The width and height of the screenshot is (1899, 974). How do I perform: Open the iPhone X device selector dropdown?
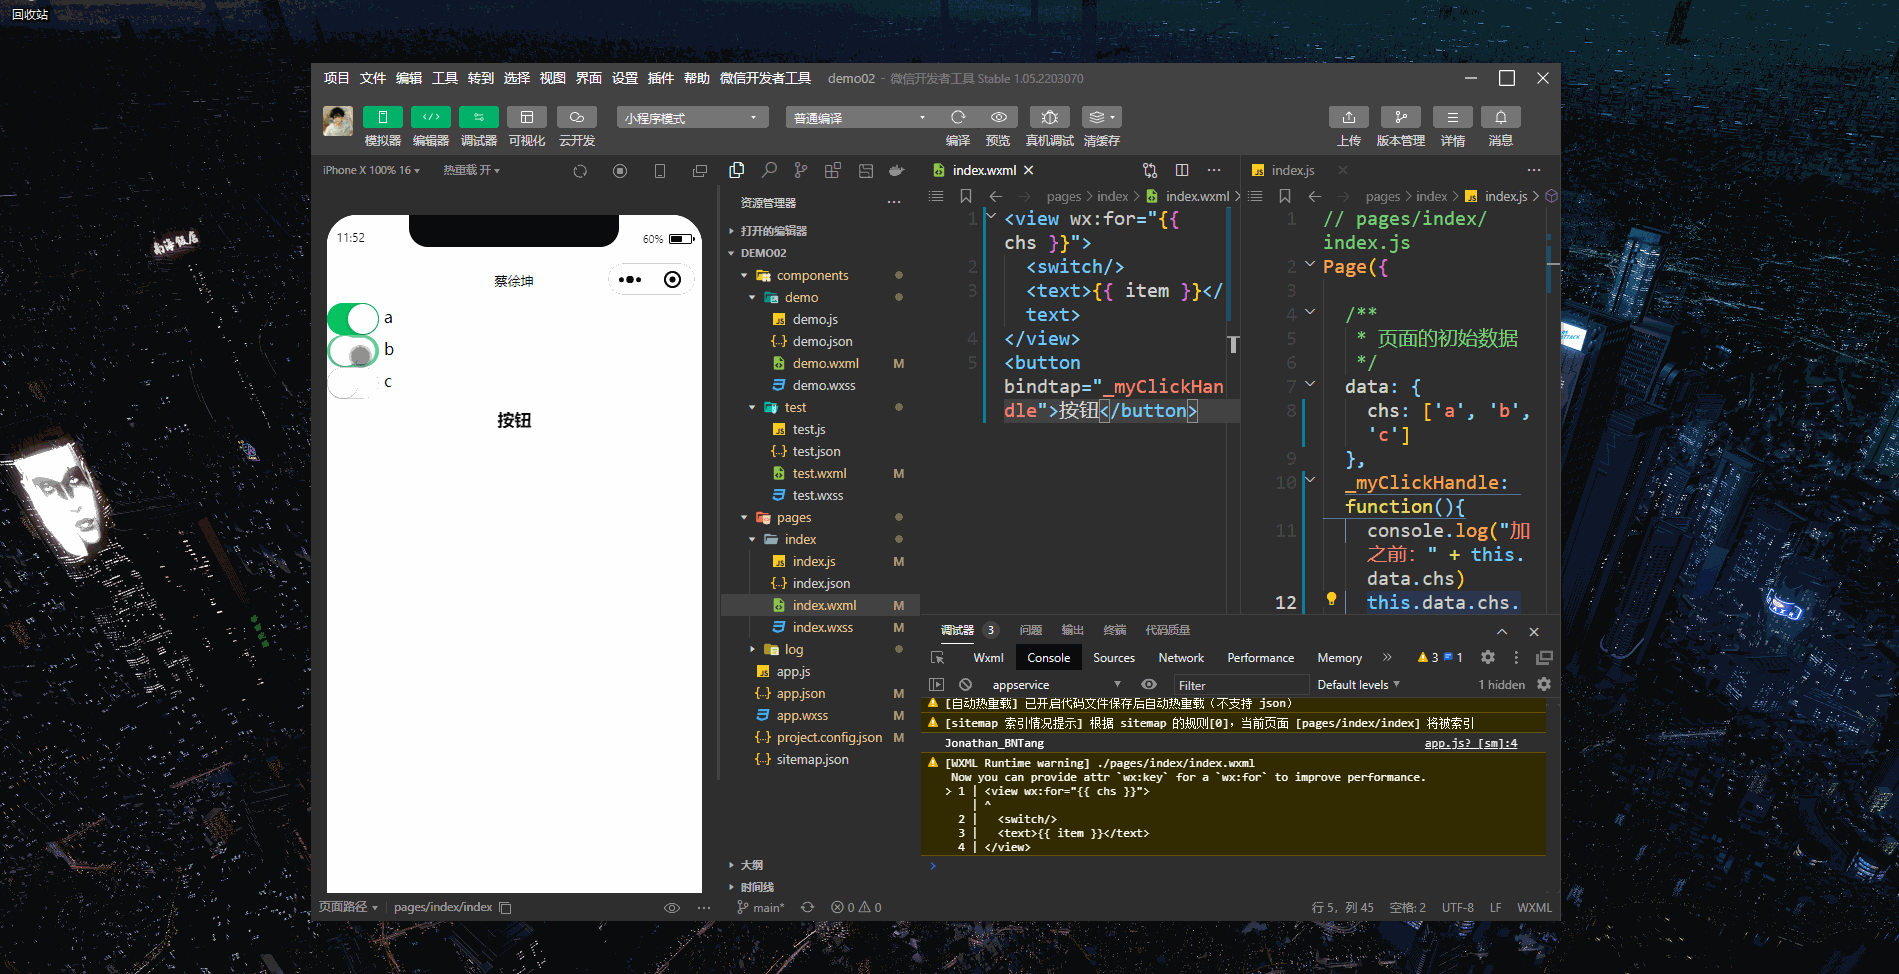371,170
